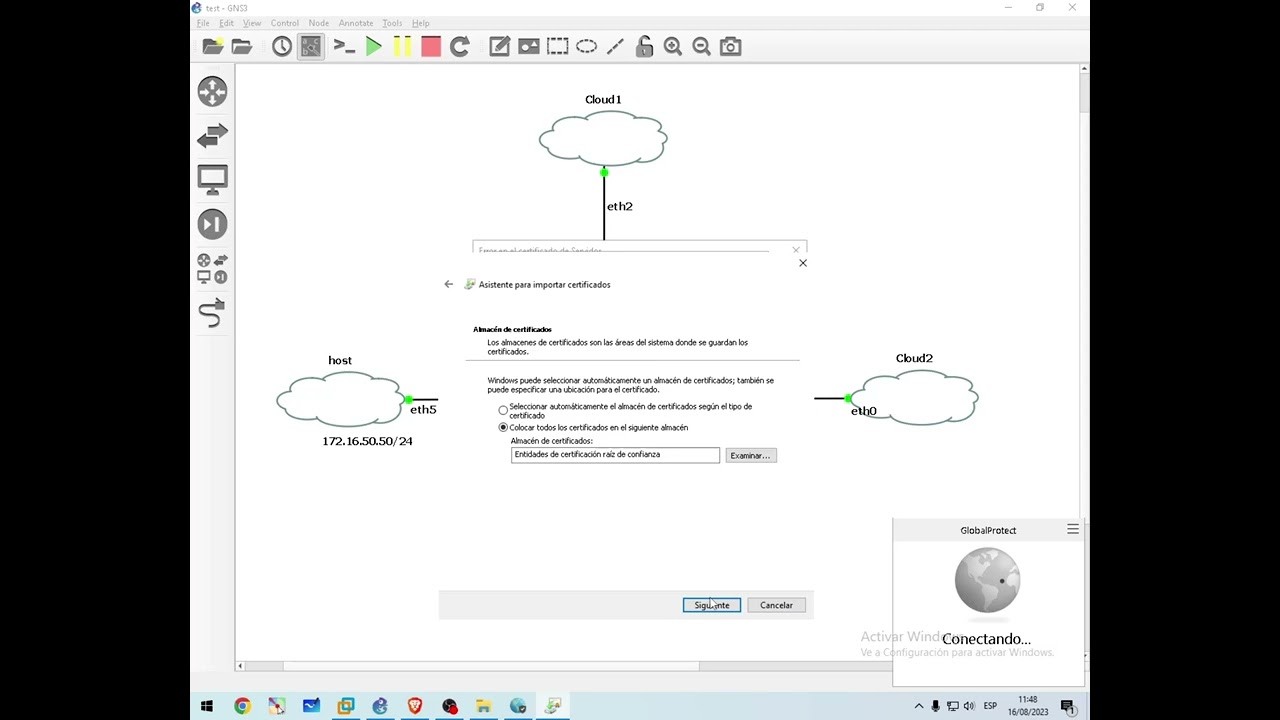Click the 172.16.50.50/24 label

tap(367, 441)
